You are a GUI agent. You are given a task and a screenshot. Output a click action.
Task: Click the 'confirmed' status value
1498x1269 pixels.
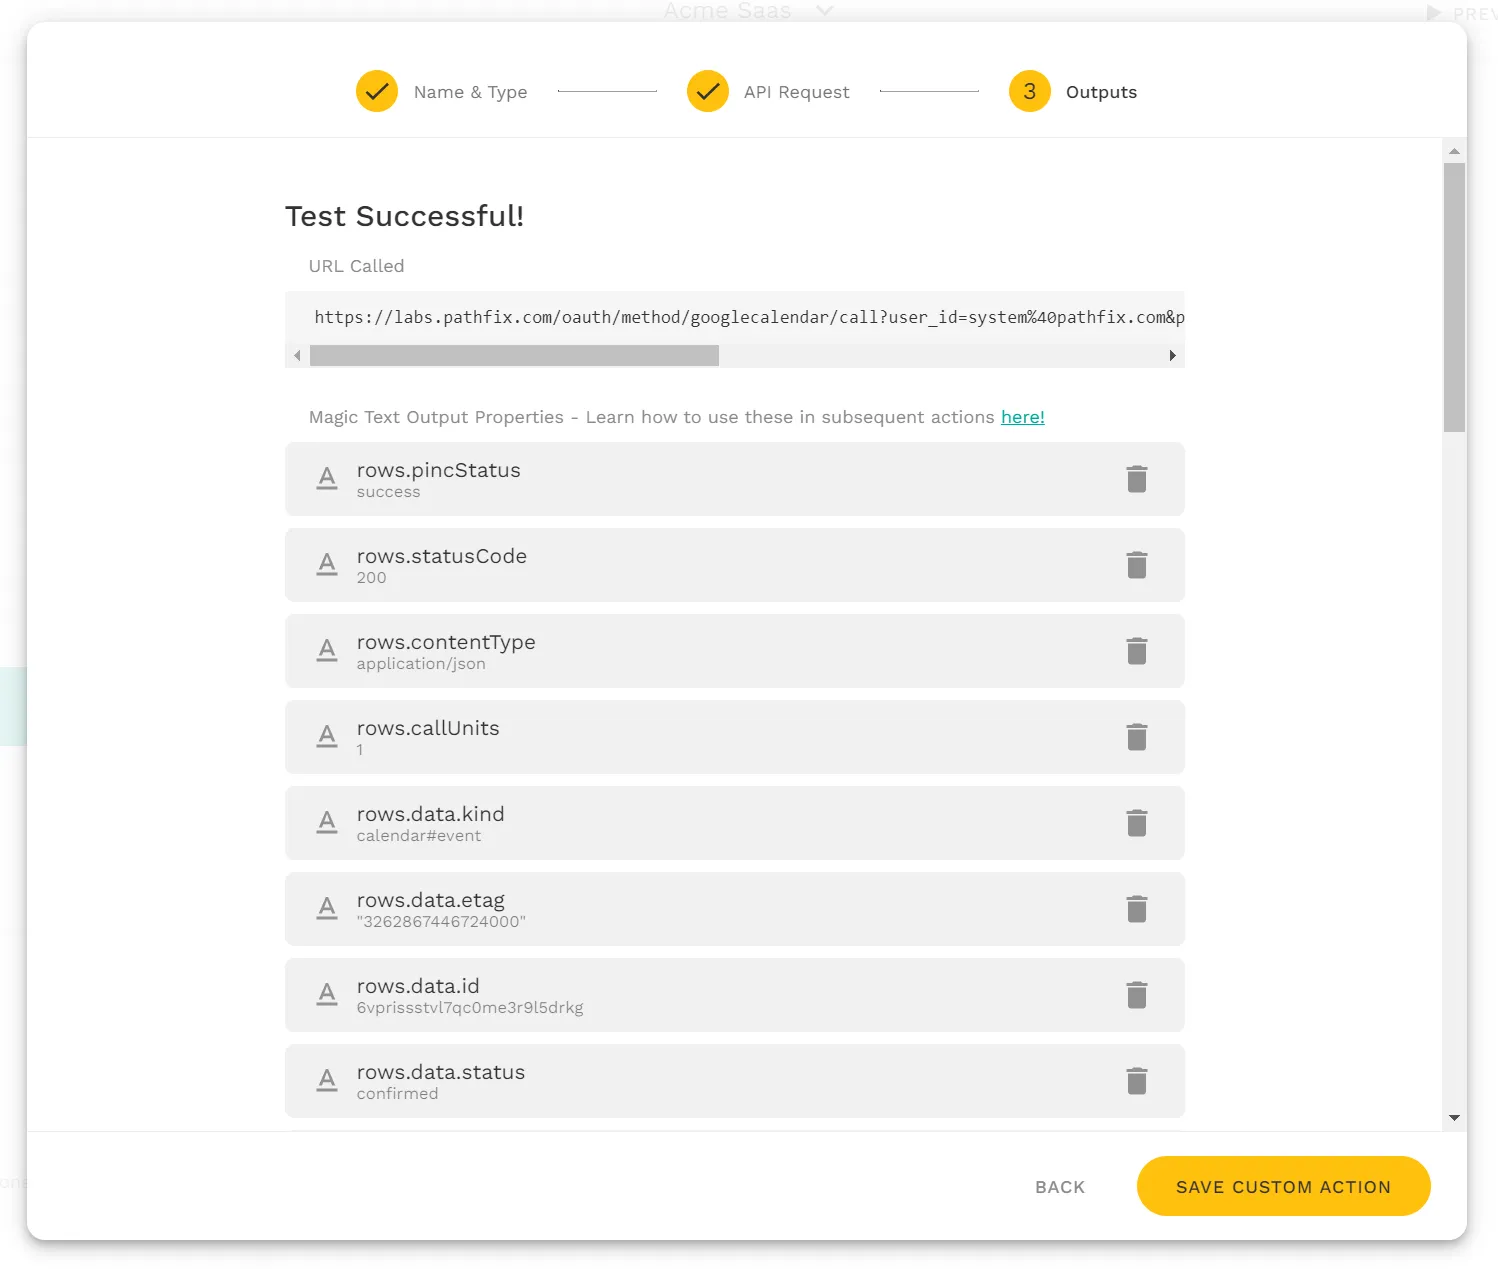click(x=398, y=1094)
